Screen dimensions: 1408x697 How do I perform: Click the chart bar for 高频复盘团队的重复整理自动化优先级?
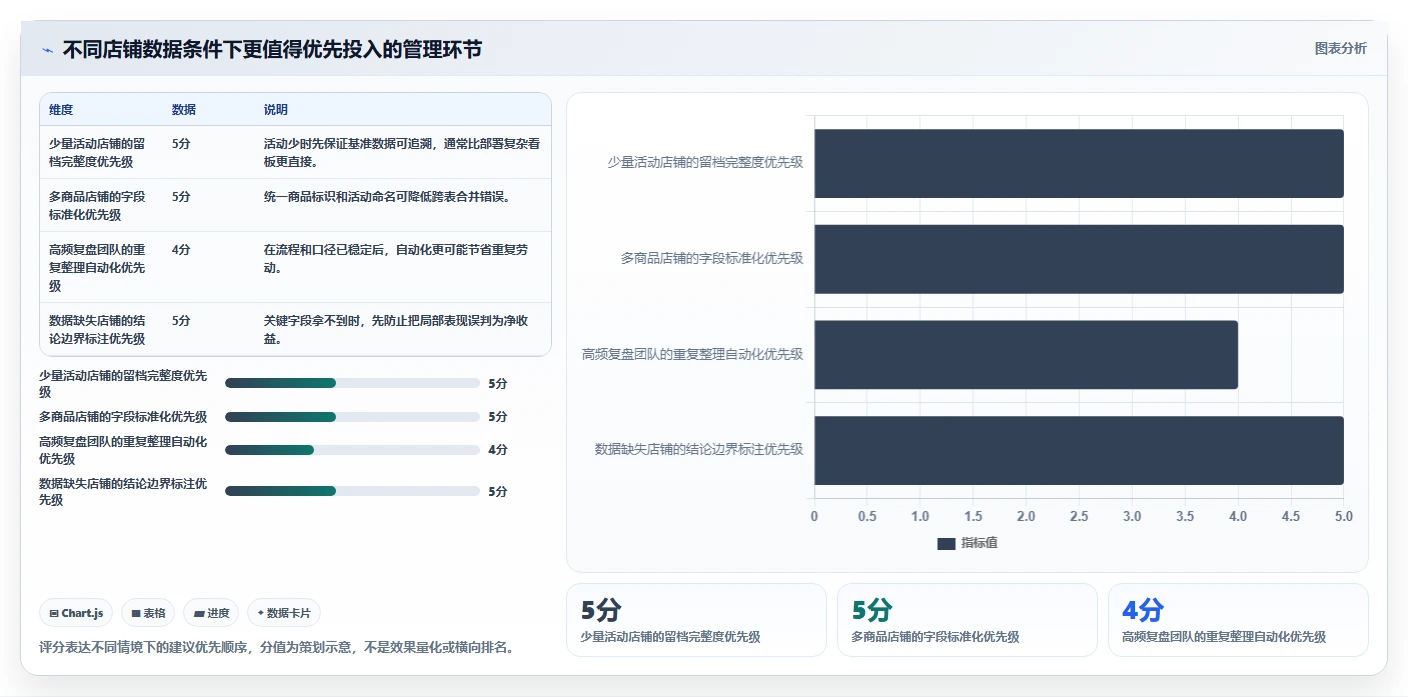(x=1026, y=354)
